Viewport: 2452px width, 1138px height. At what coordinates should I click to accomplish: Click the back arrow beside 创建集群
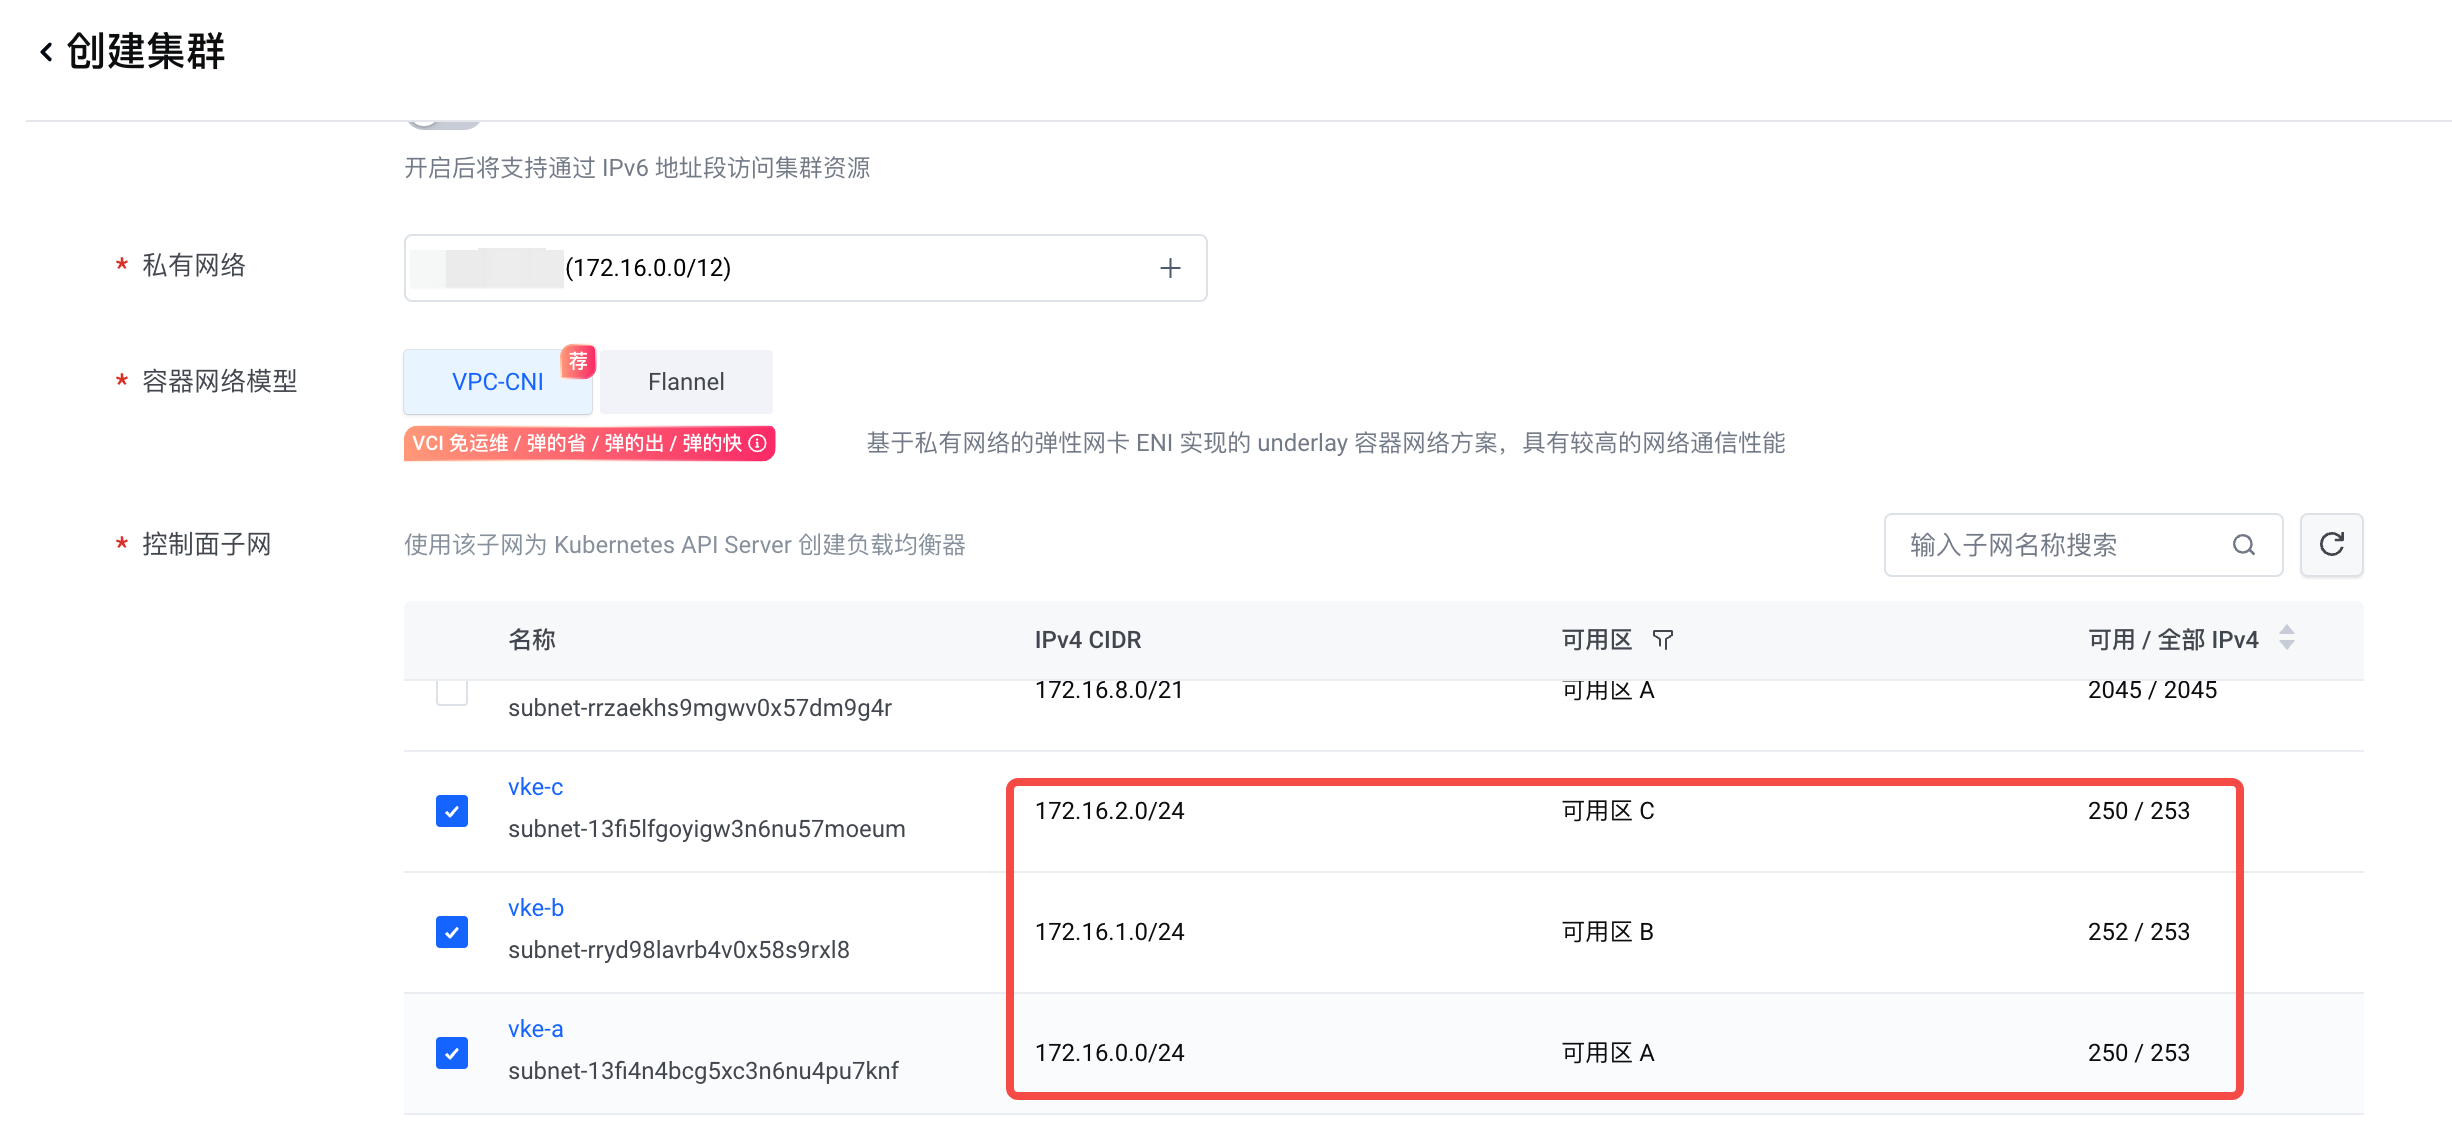point(46,52)
